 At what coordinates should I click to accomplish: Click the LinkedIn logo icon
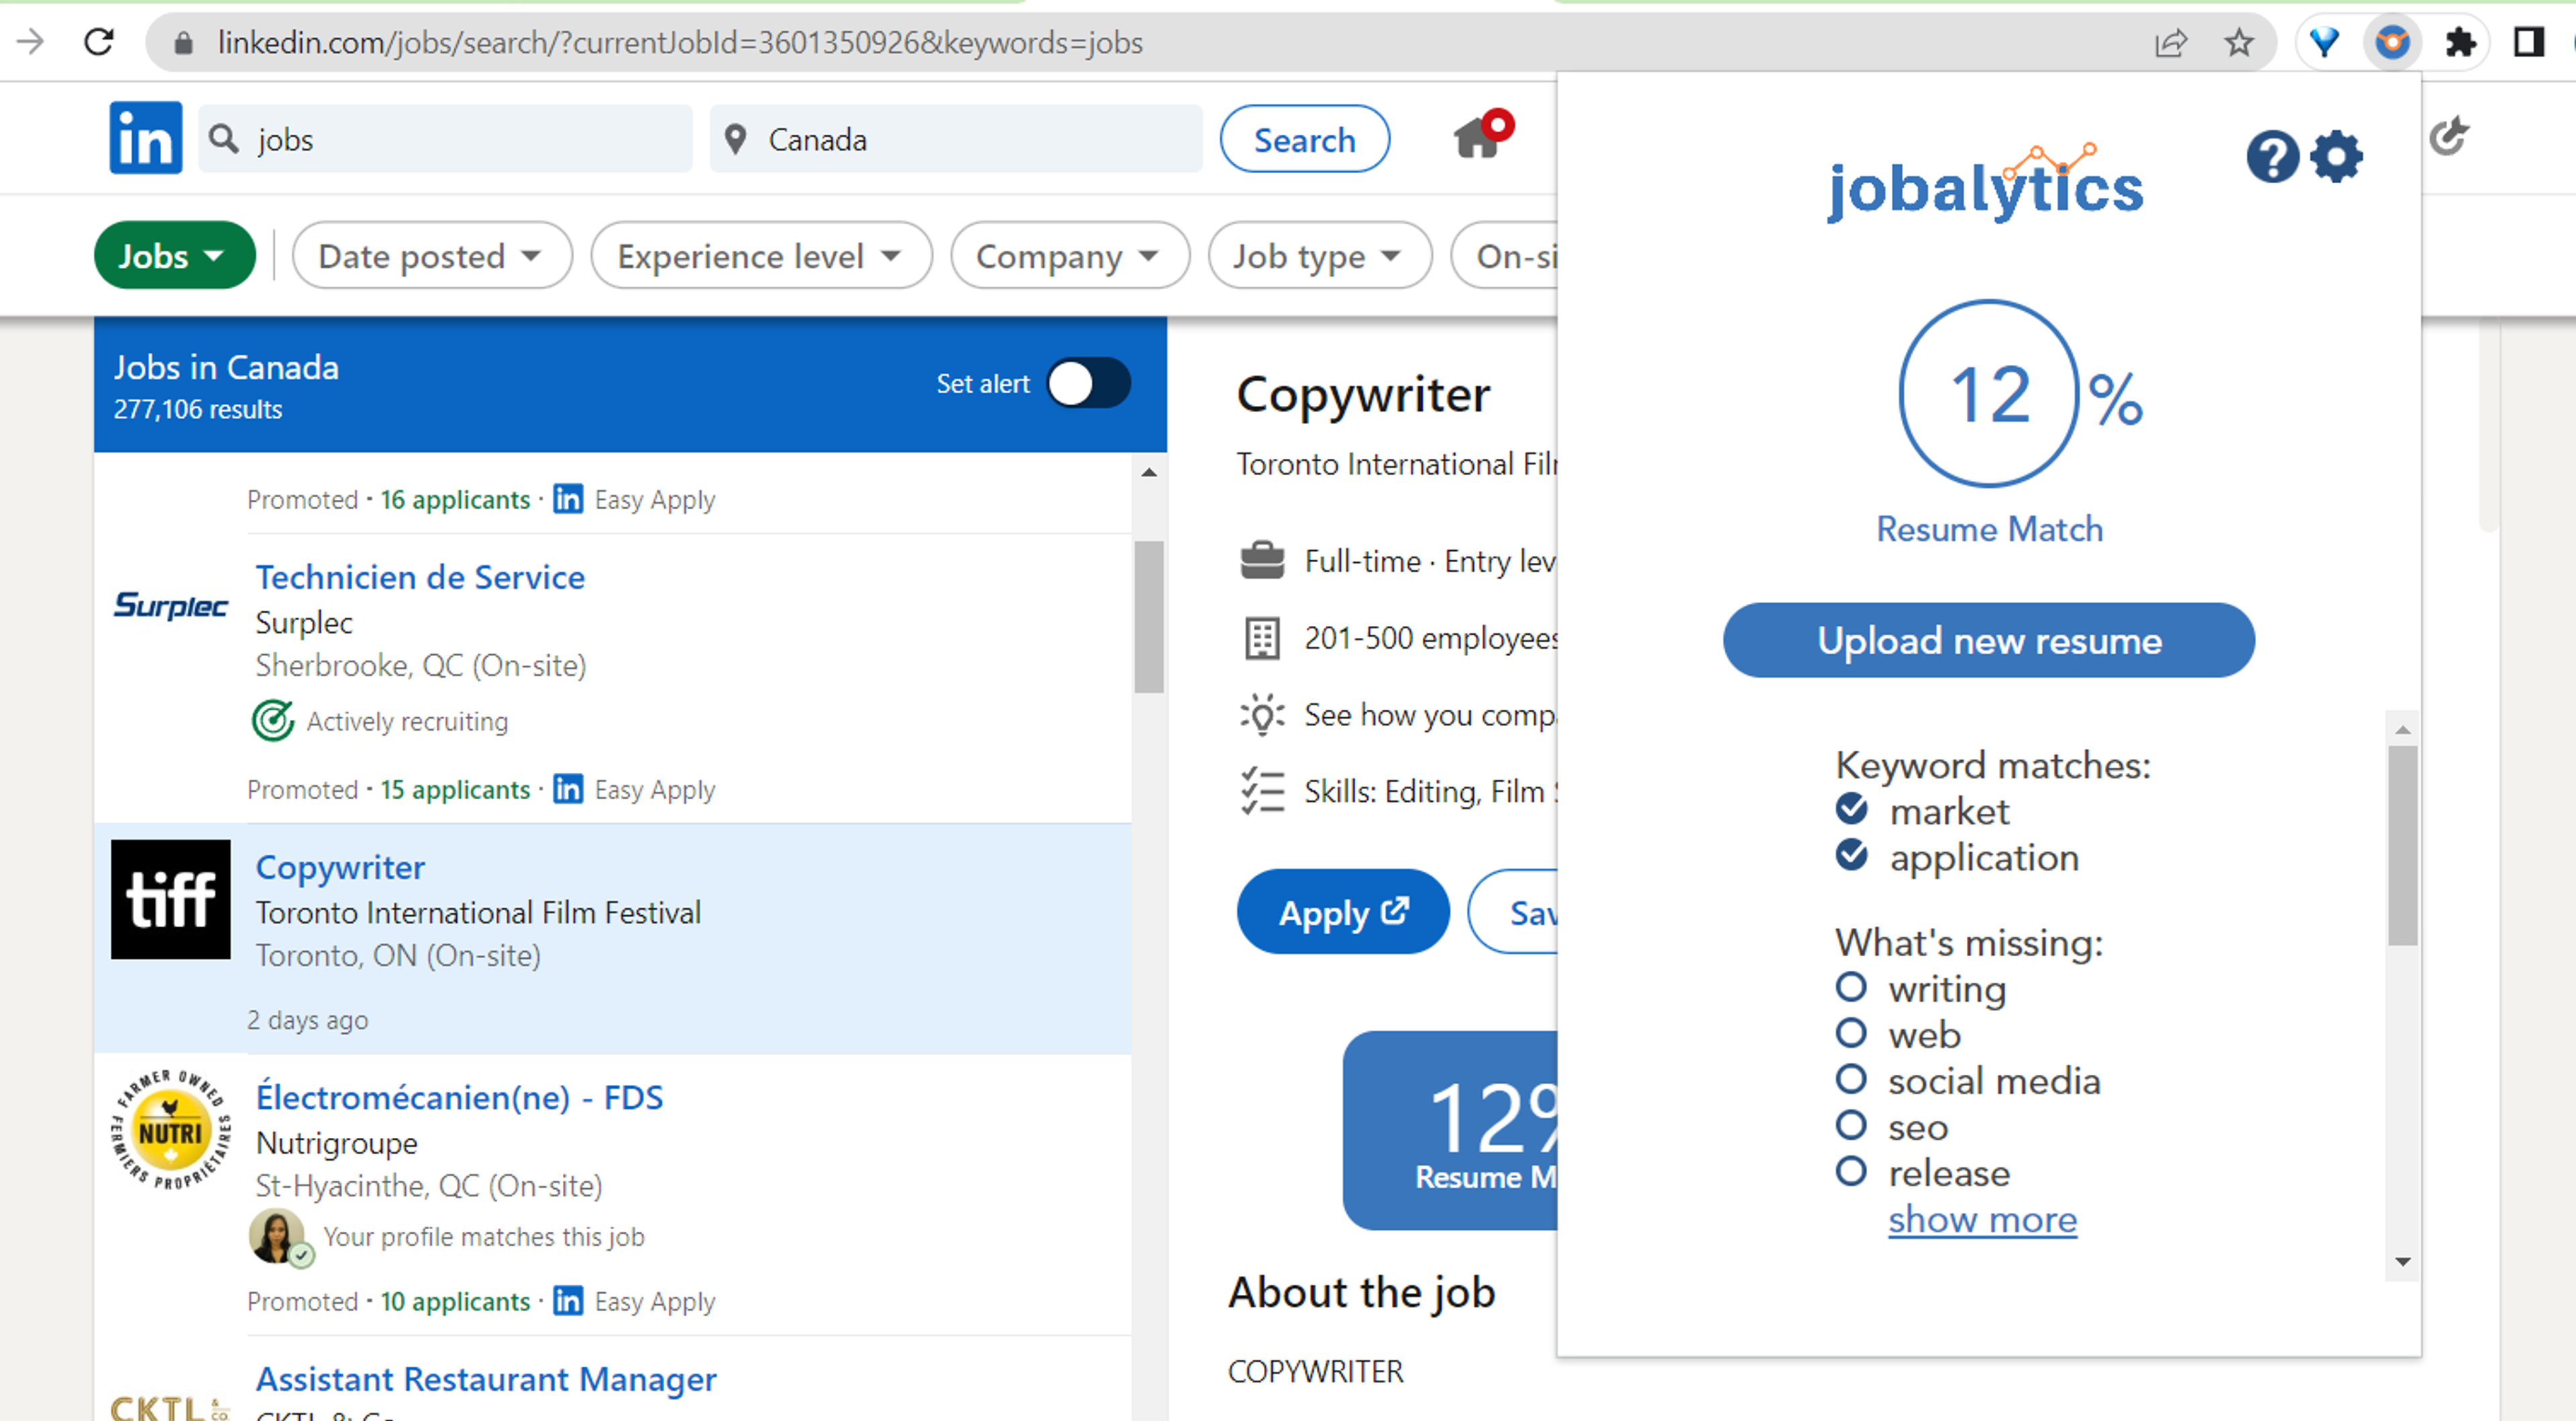point(146,138)
